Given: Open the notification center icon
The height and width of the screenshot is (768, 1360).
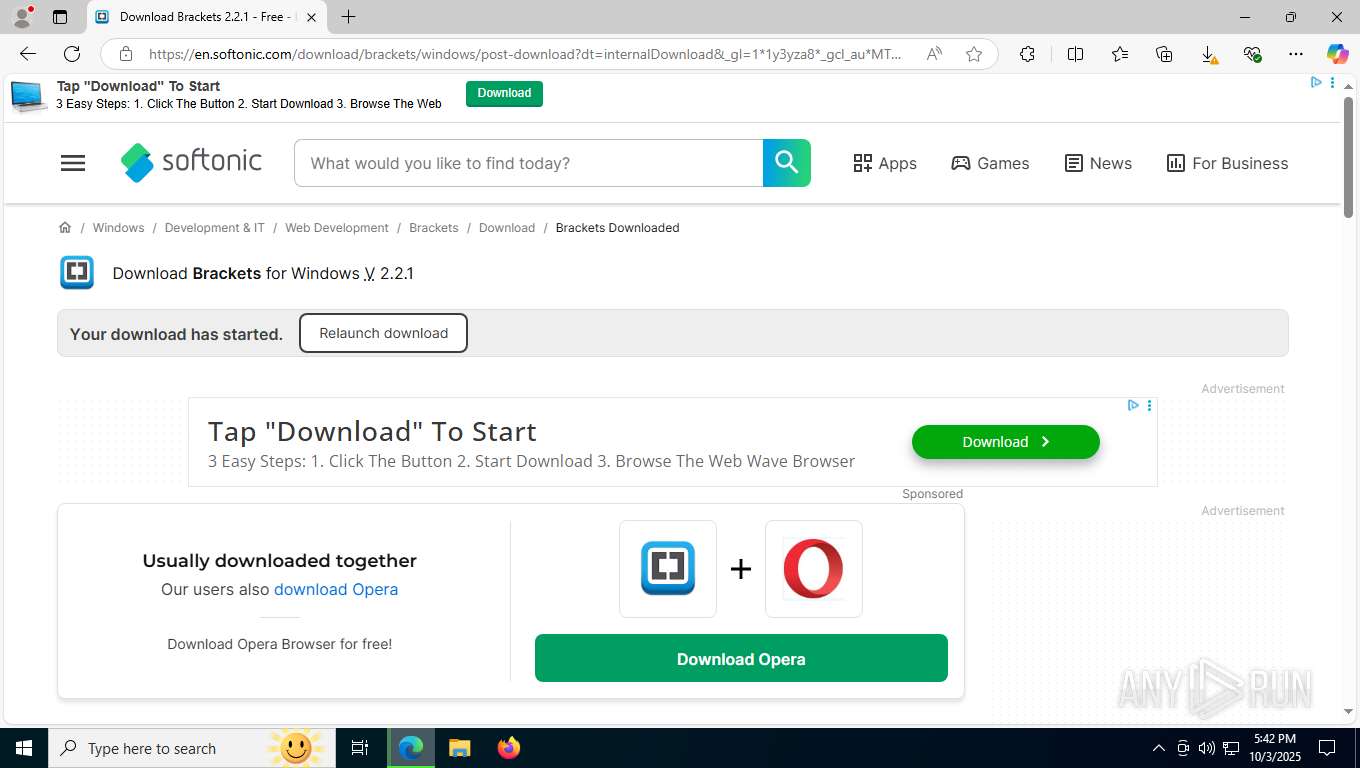Looking at the screenshot, I should pyautogui.click(x=1327, y=748).
